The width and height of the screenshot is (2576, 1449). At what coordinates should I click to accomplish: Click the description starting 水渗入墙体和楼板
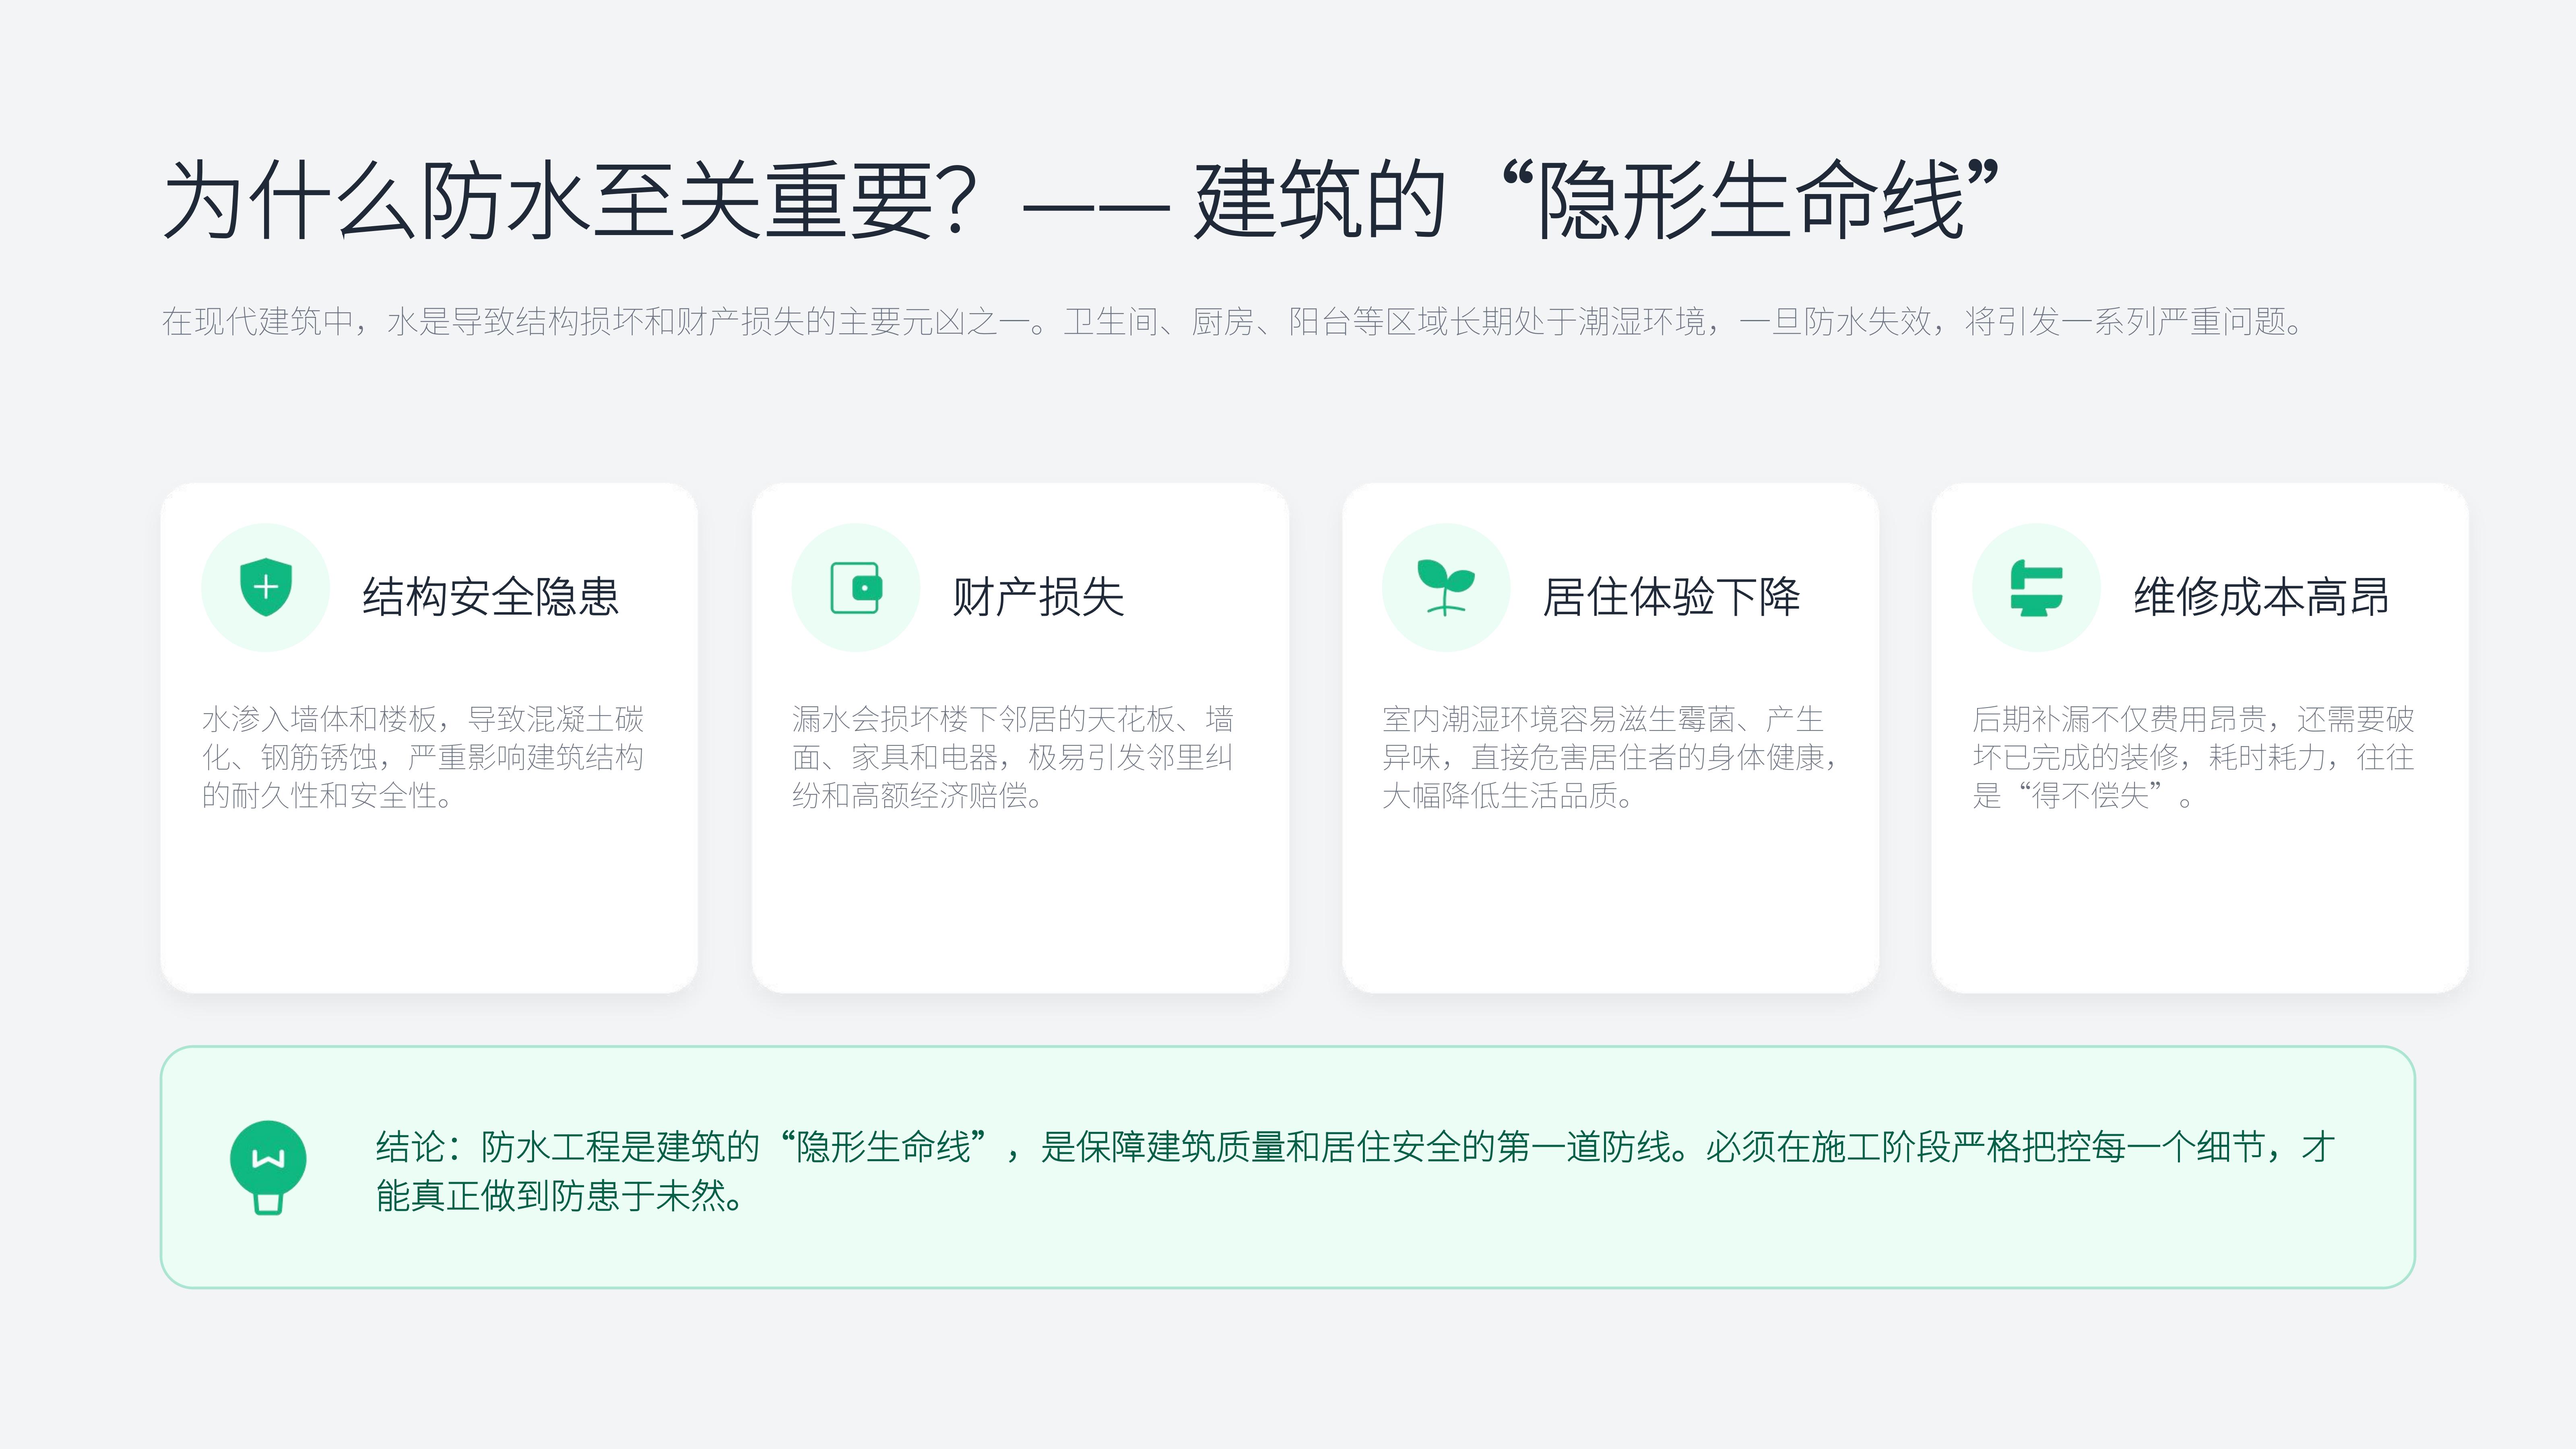(423, 757)
